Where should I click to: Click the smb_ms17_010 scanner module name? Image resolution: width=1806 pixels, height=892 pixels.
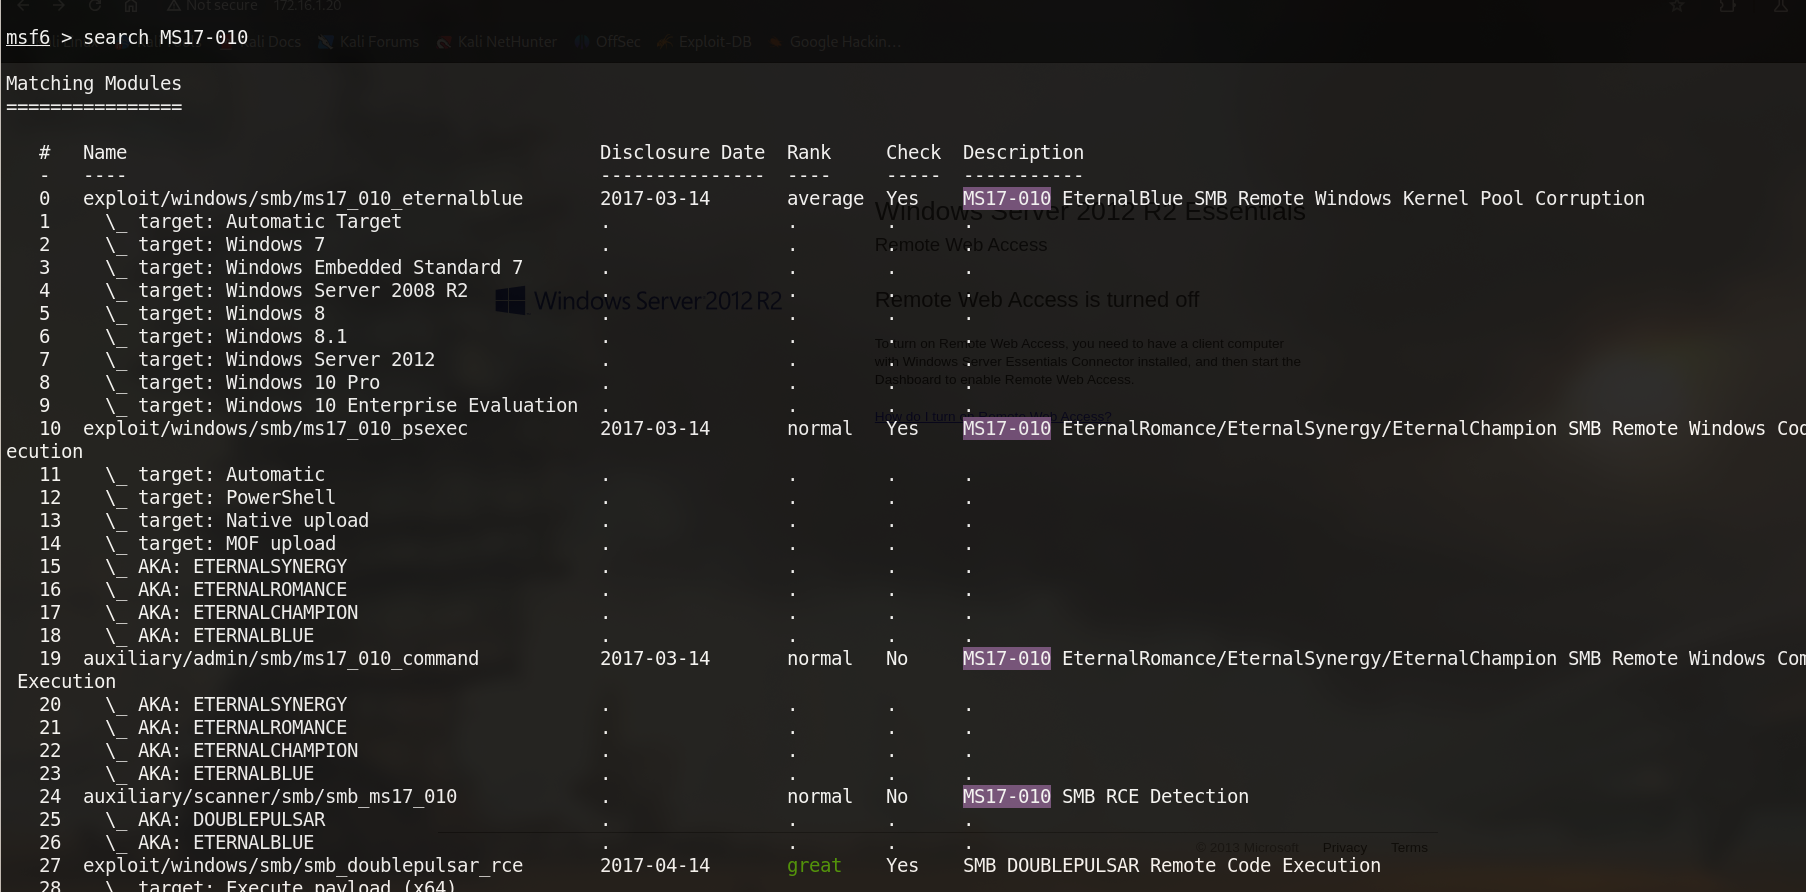pos(269,797)
